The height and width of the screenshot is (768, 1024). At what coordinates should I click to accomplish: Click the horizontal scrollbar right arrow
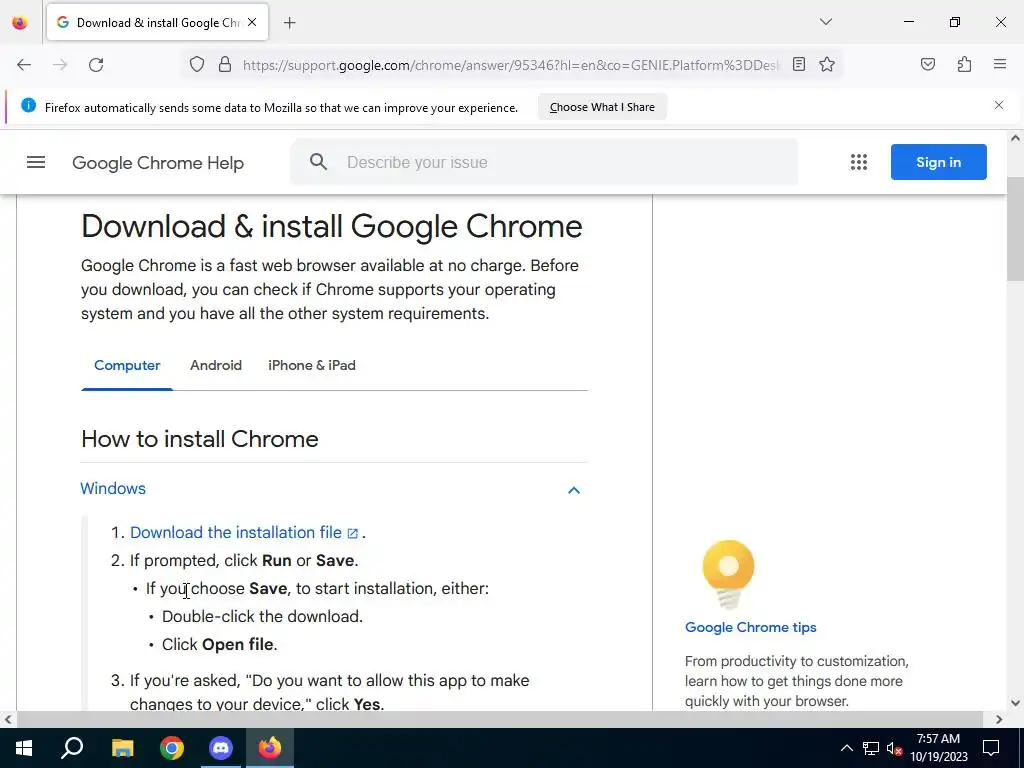click(x=999, y=720)
